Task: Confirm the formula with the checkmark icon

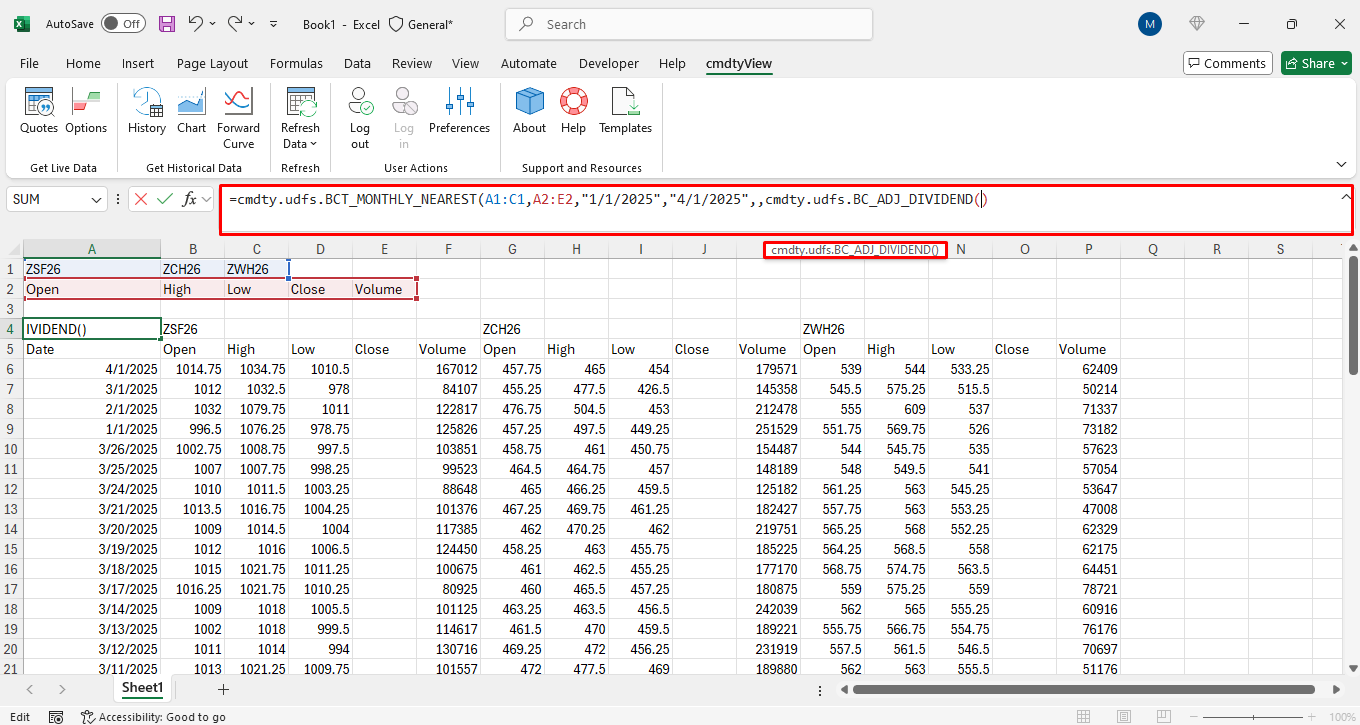Action: pyautogui.click(x=165, y=199)
